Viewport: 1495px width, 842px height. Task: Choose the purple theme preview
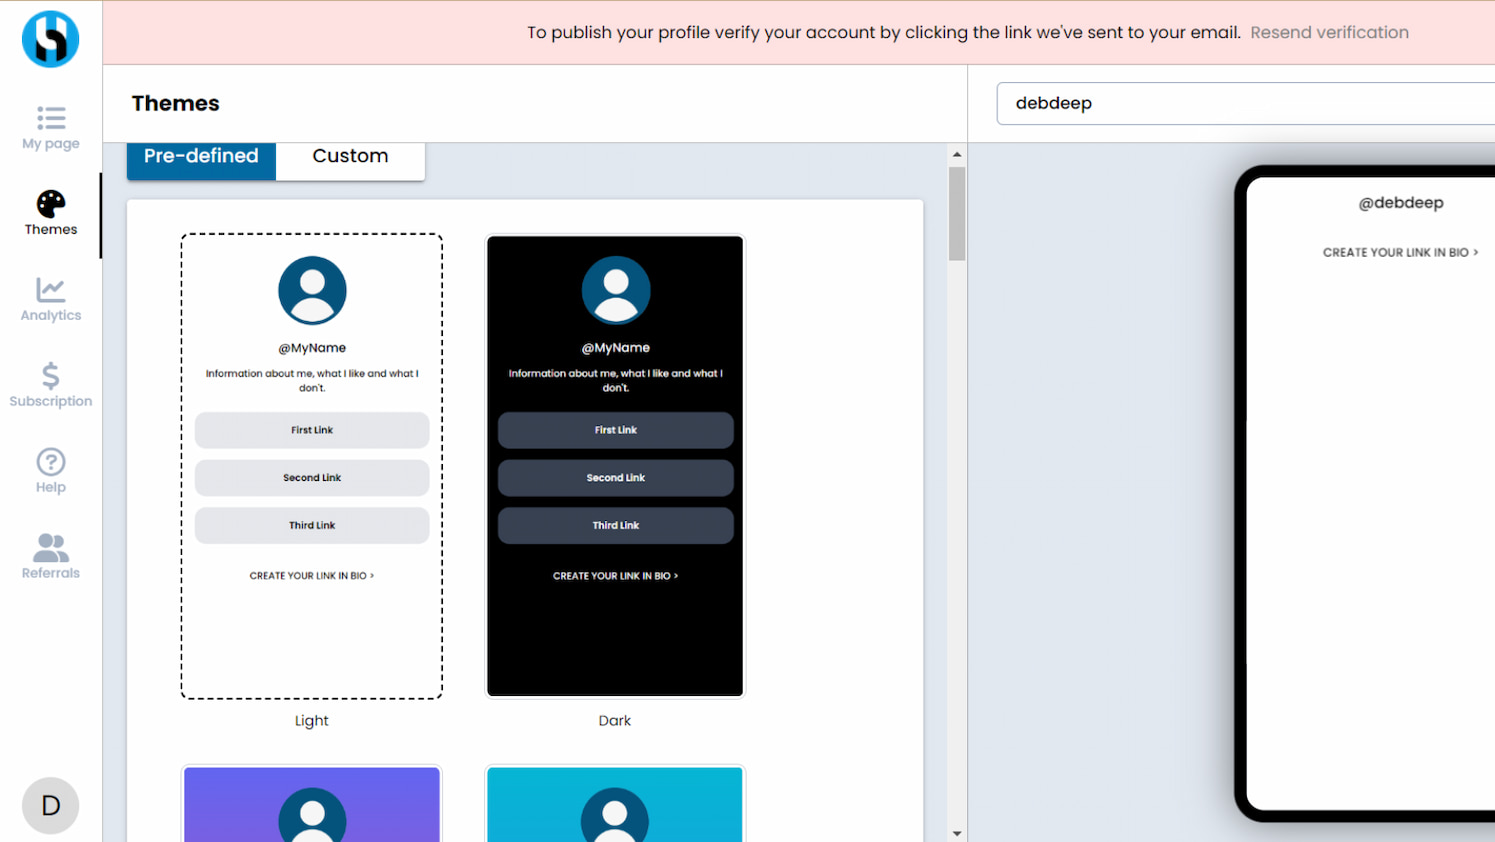pyautogui.click(x=311, y=803)
